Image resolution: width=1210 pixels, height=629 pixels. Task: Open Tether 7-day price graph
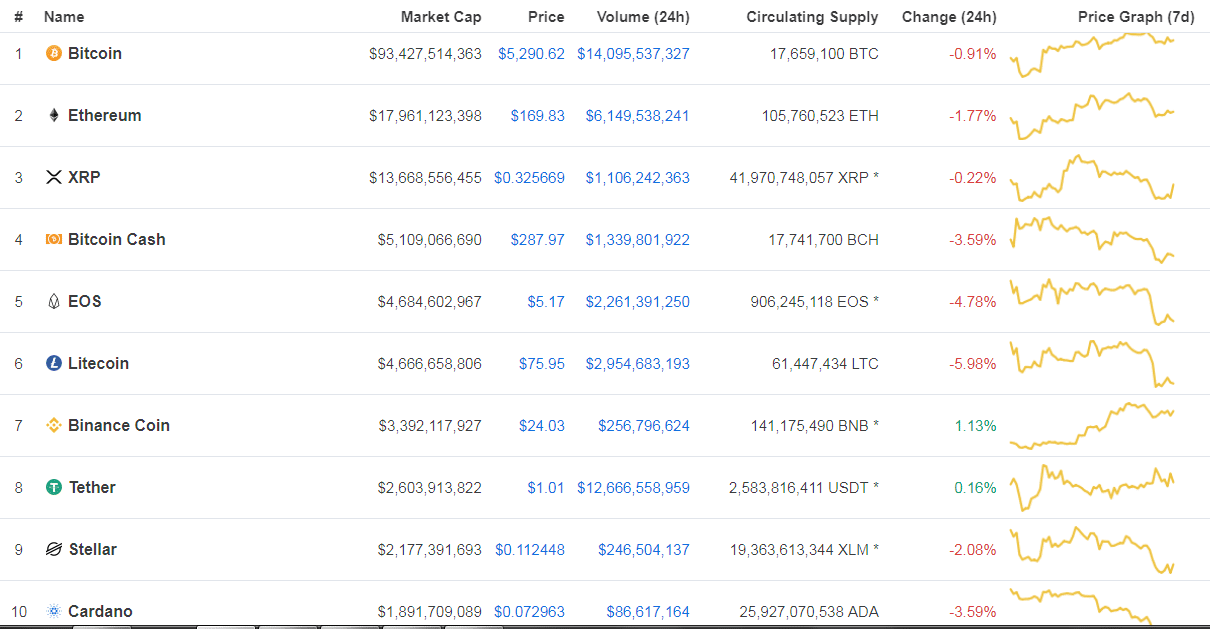(x=1093, y=488)
